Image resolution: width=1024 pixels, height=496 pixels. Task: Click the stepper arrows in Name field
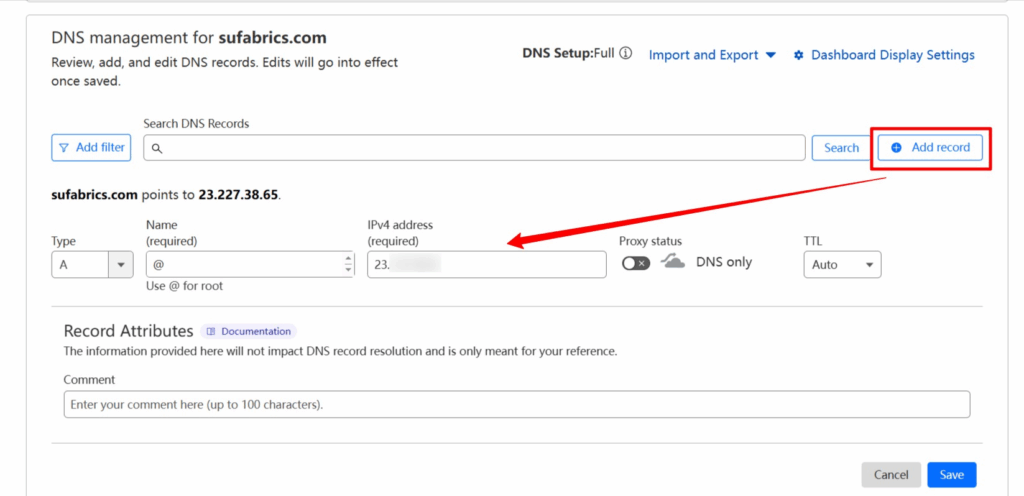tap(348, 264)
